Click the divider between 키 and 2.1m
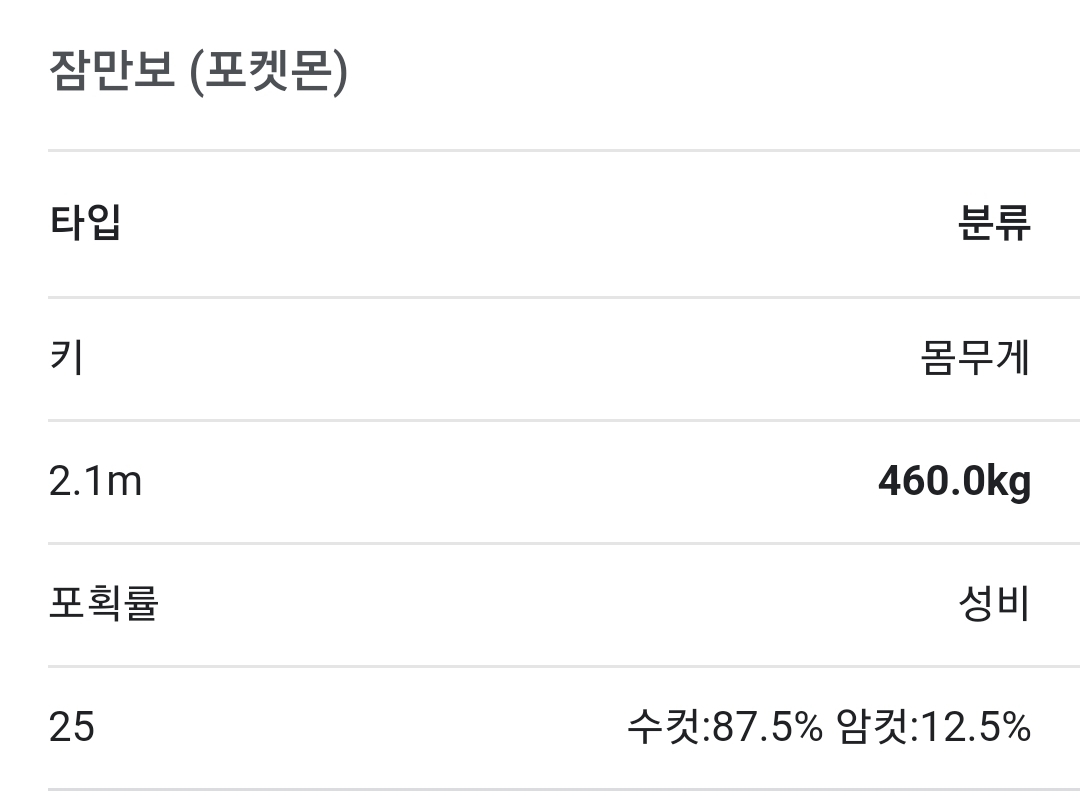 [x=564, y=420]
